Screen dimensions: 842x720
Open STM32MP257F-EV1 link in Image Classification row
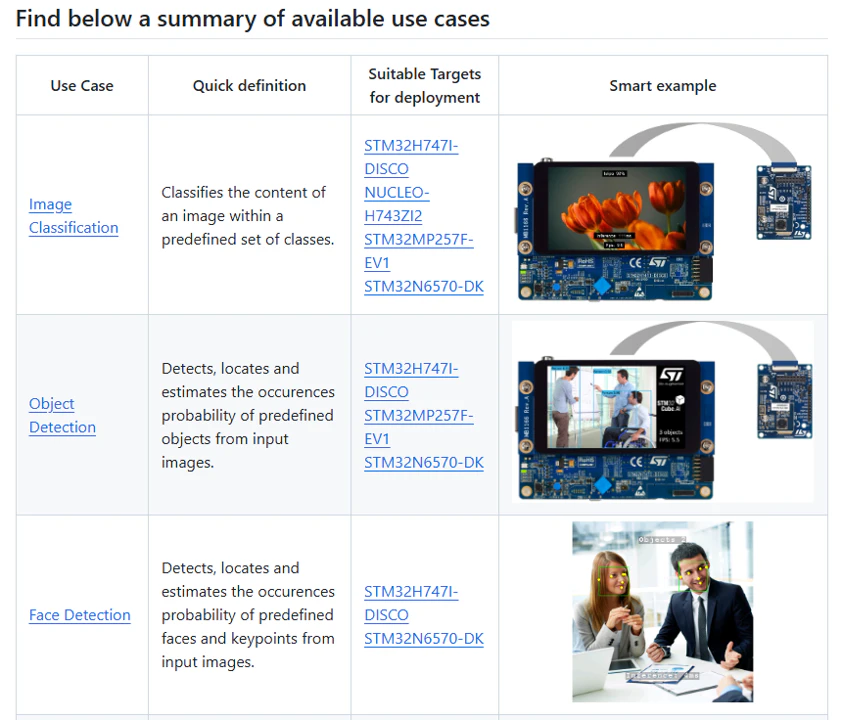click(418, 251)
